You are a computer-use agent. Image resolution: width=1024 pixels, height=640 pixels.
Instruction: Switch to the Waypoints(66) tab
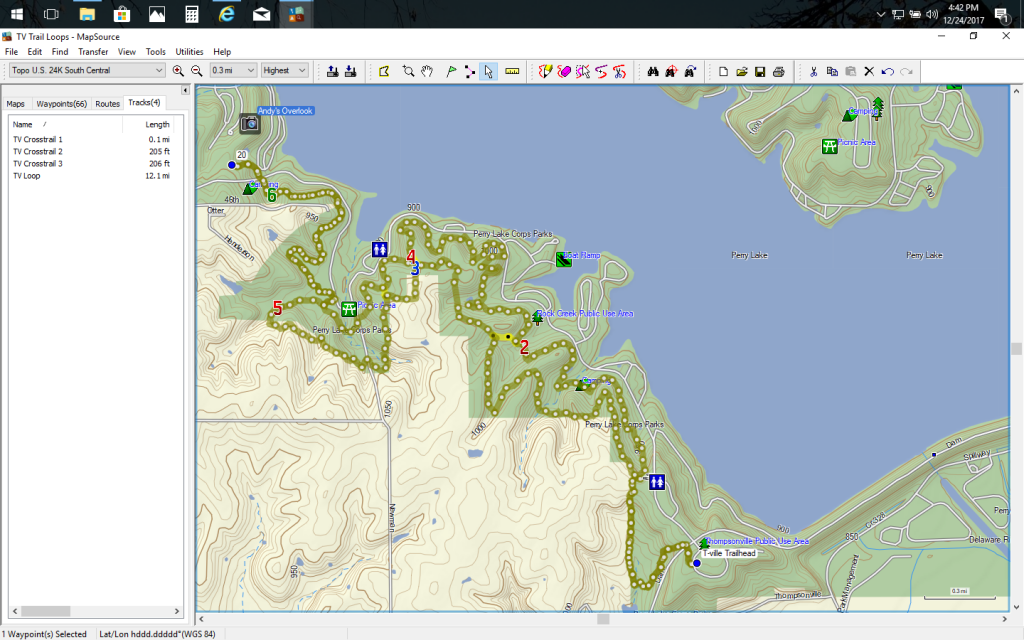point(61,104)
